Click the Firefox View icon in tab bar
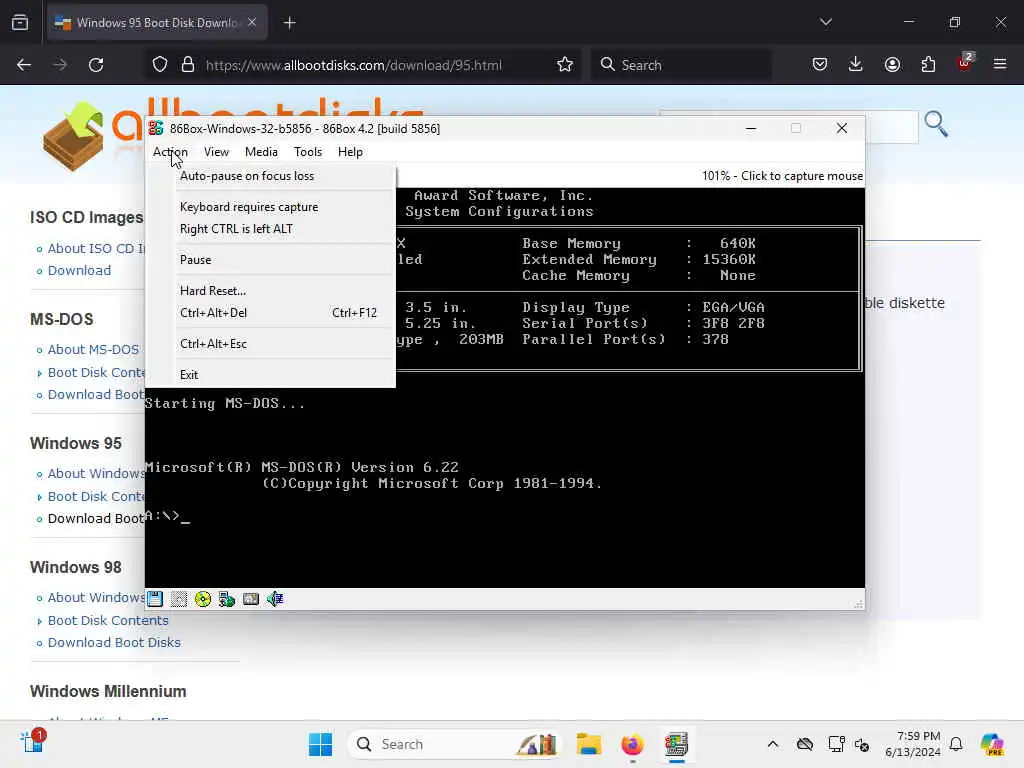Screen dimensions: 1024x768 [x=20, y=23]
